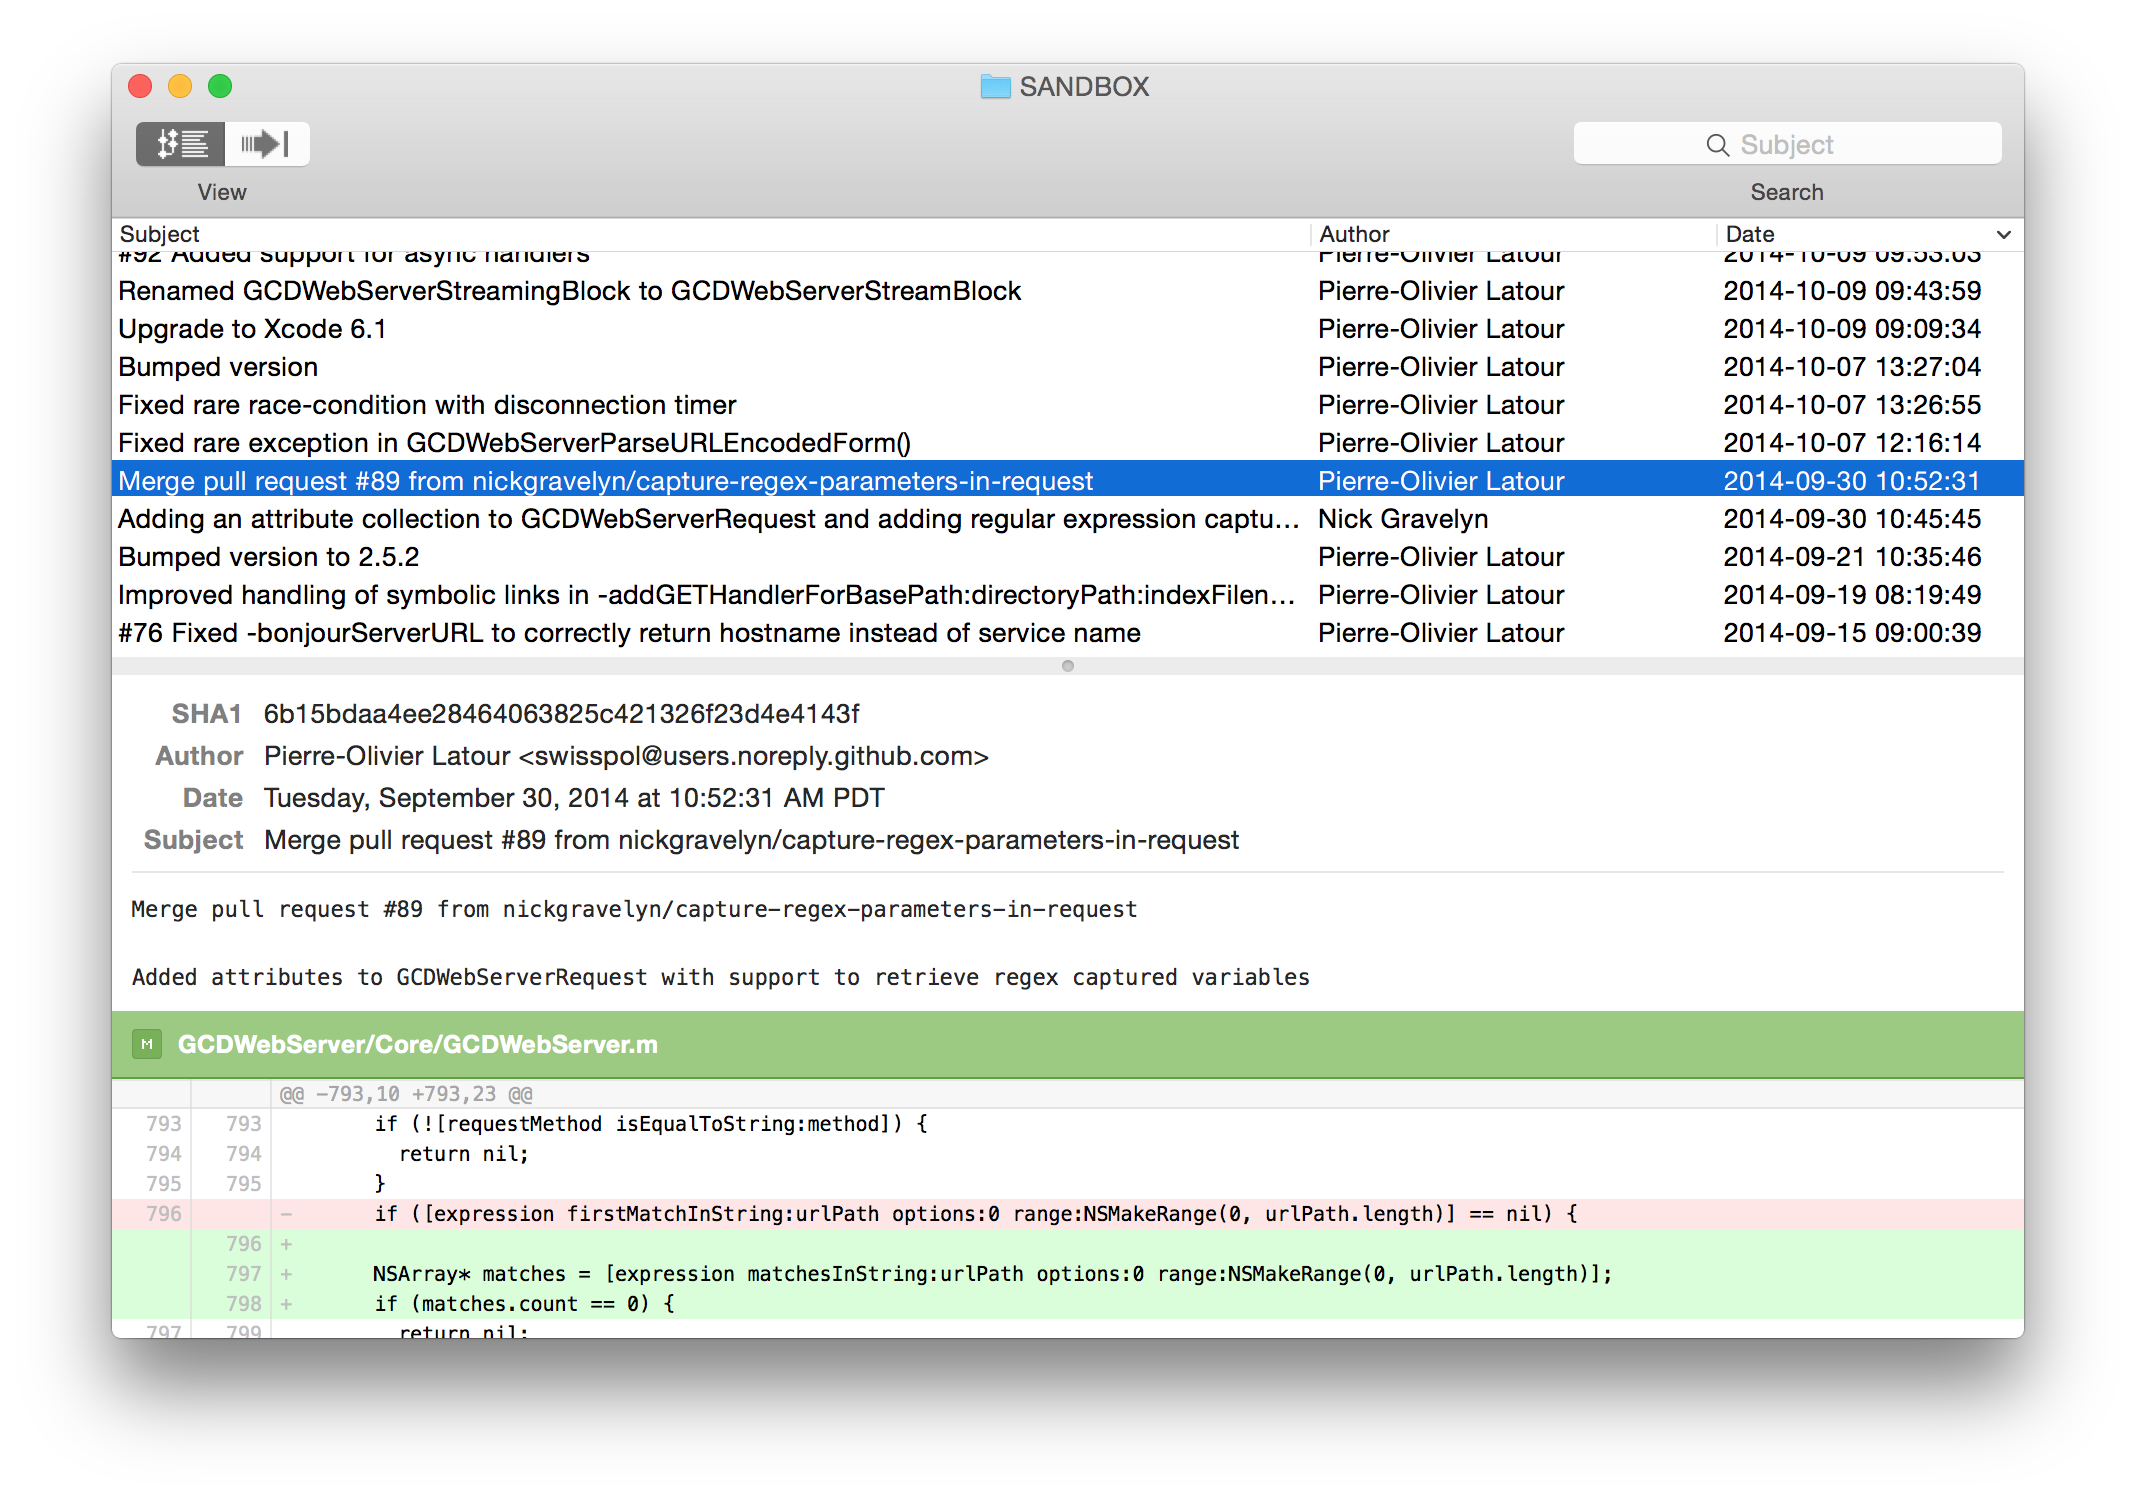Viewport: 2136px width, 1498px height.
Task: Click the magnifying glass search icon
Action: pos(1717,145)
